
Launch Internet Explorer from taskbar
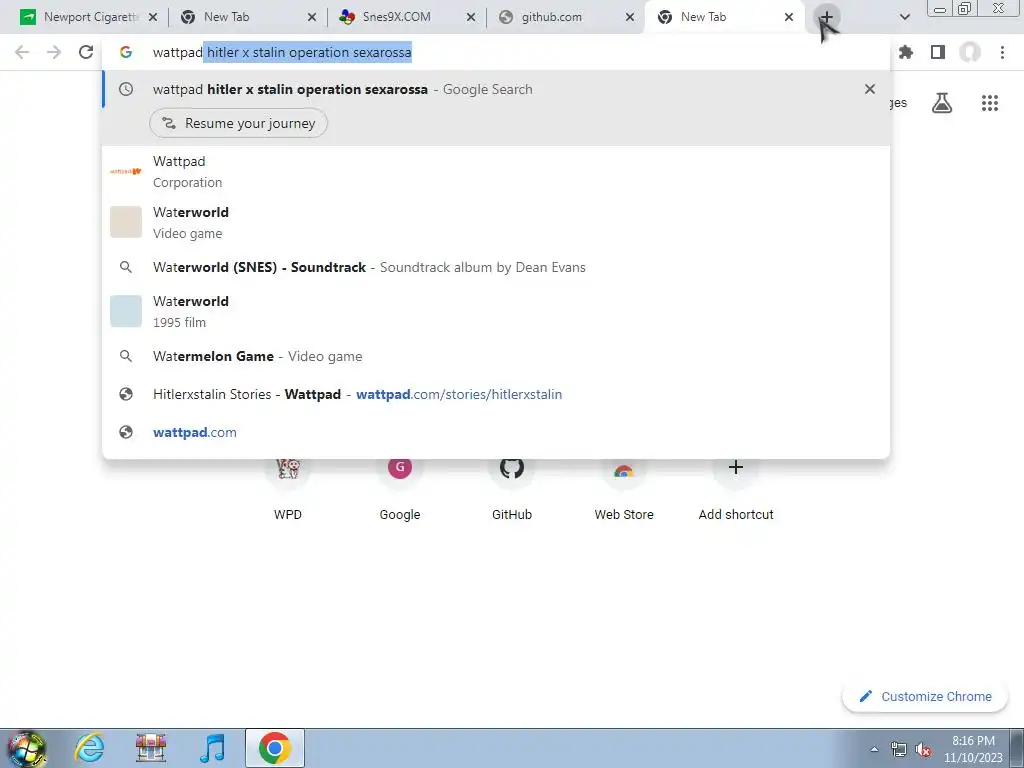click(x=89, y=748)
